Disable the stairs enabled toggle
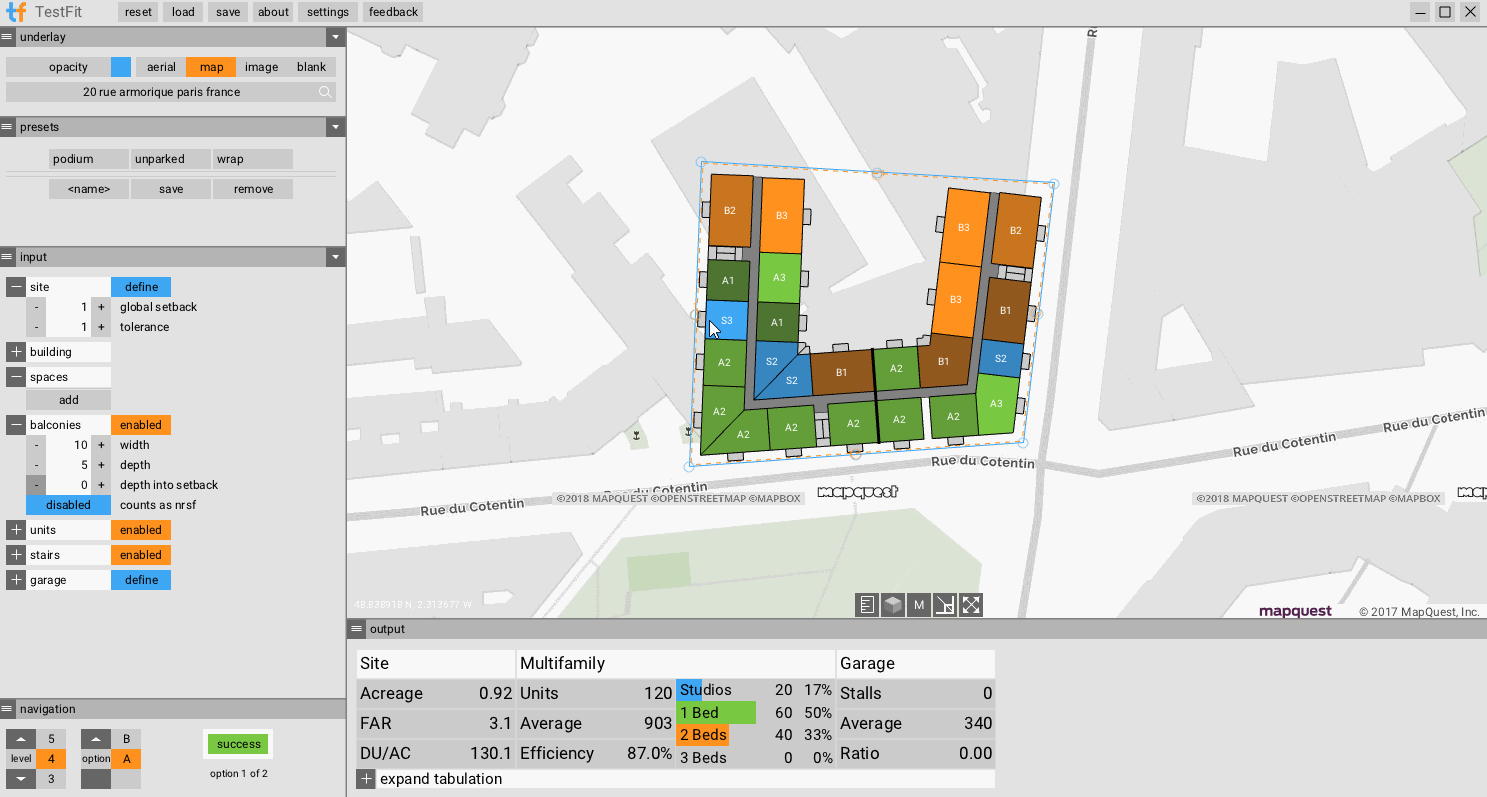The height and width of the screenshot is (797, 1487). (x=141, y=554)
